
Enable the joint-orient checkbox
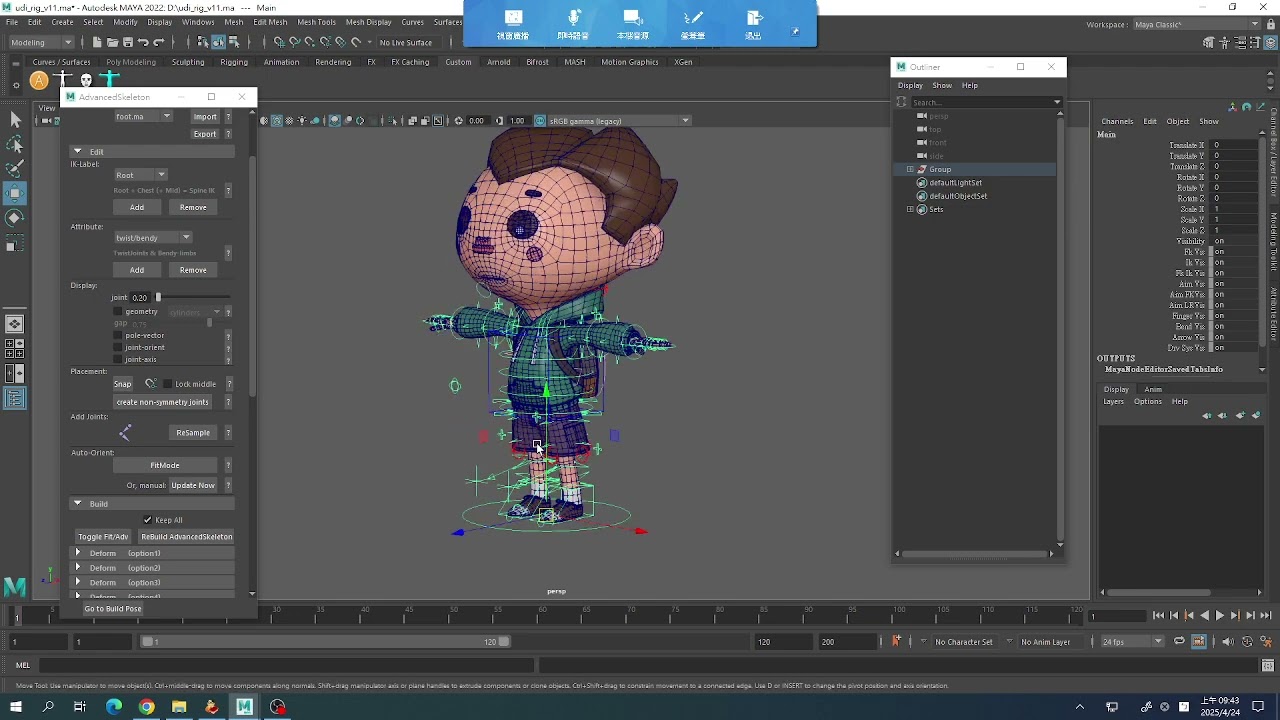point(118,348)
